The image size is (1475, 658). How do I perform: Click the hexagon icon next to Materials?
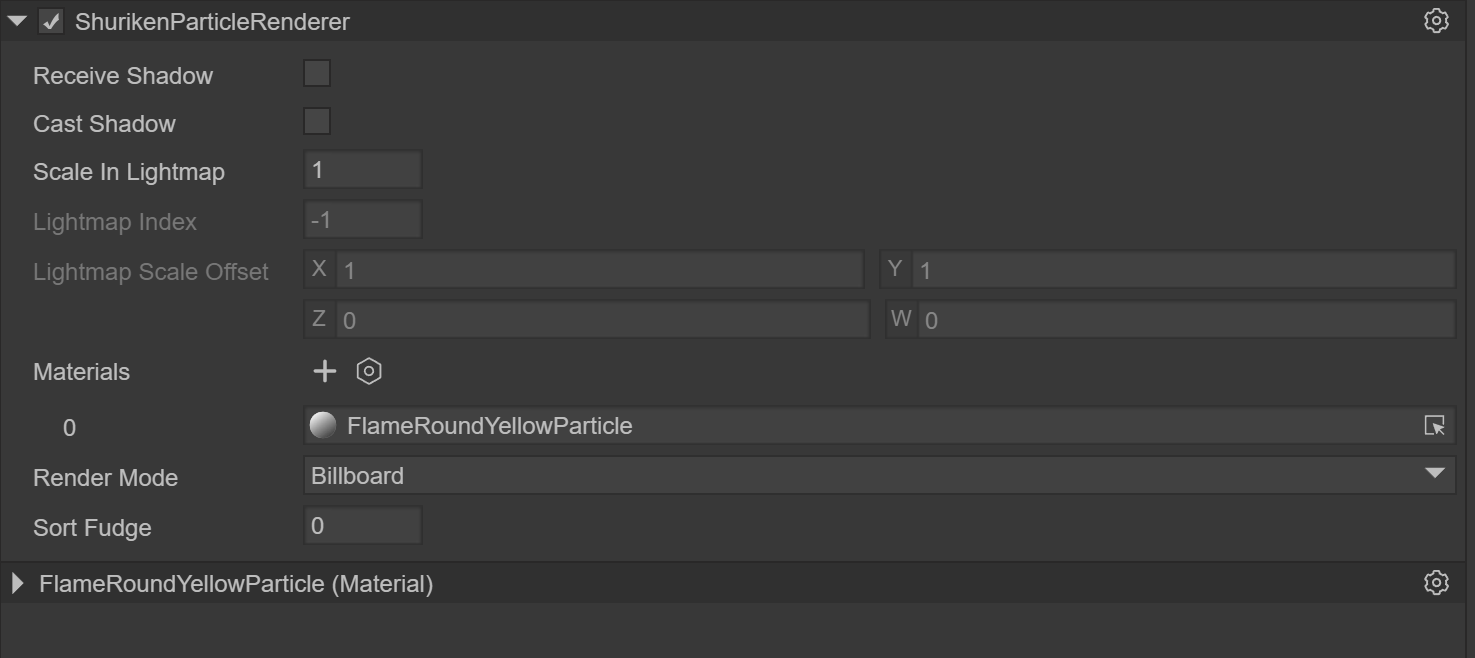(x=369, y=372)
